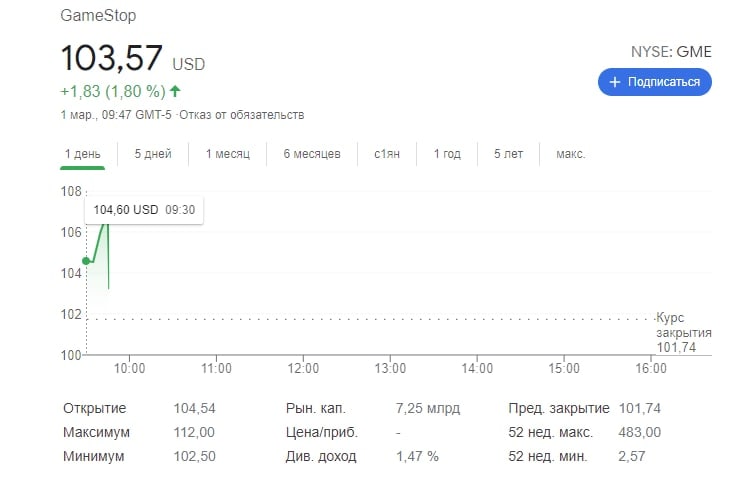This screenshot has width=755, height=490.
Task: Click the Минимум value 102,50
Action: coord(195,456)
